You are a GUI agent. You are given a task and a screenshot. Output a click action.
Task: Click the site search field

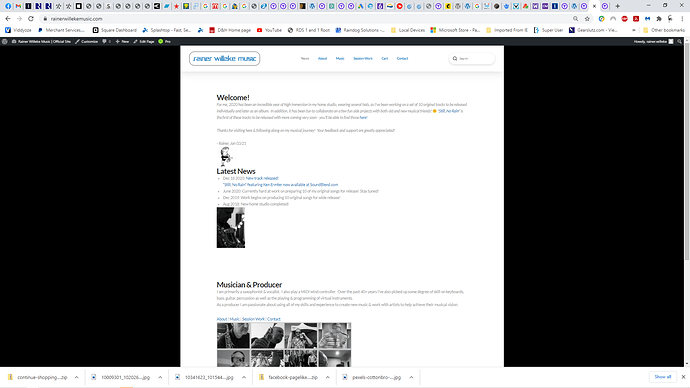click(x=472, y=59)
